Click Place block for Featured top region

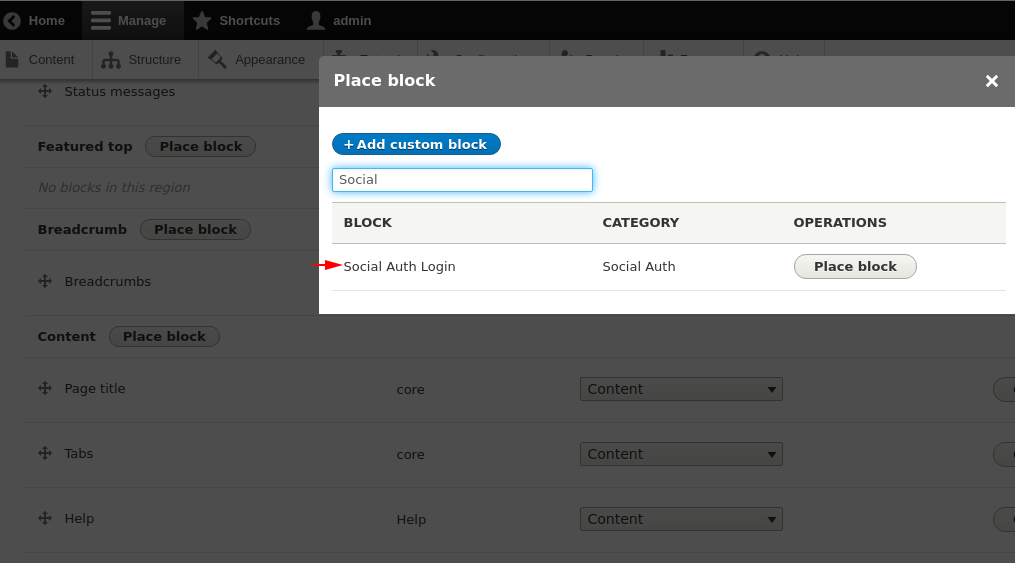coord(201,147)
